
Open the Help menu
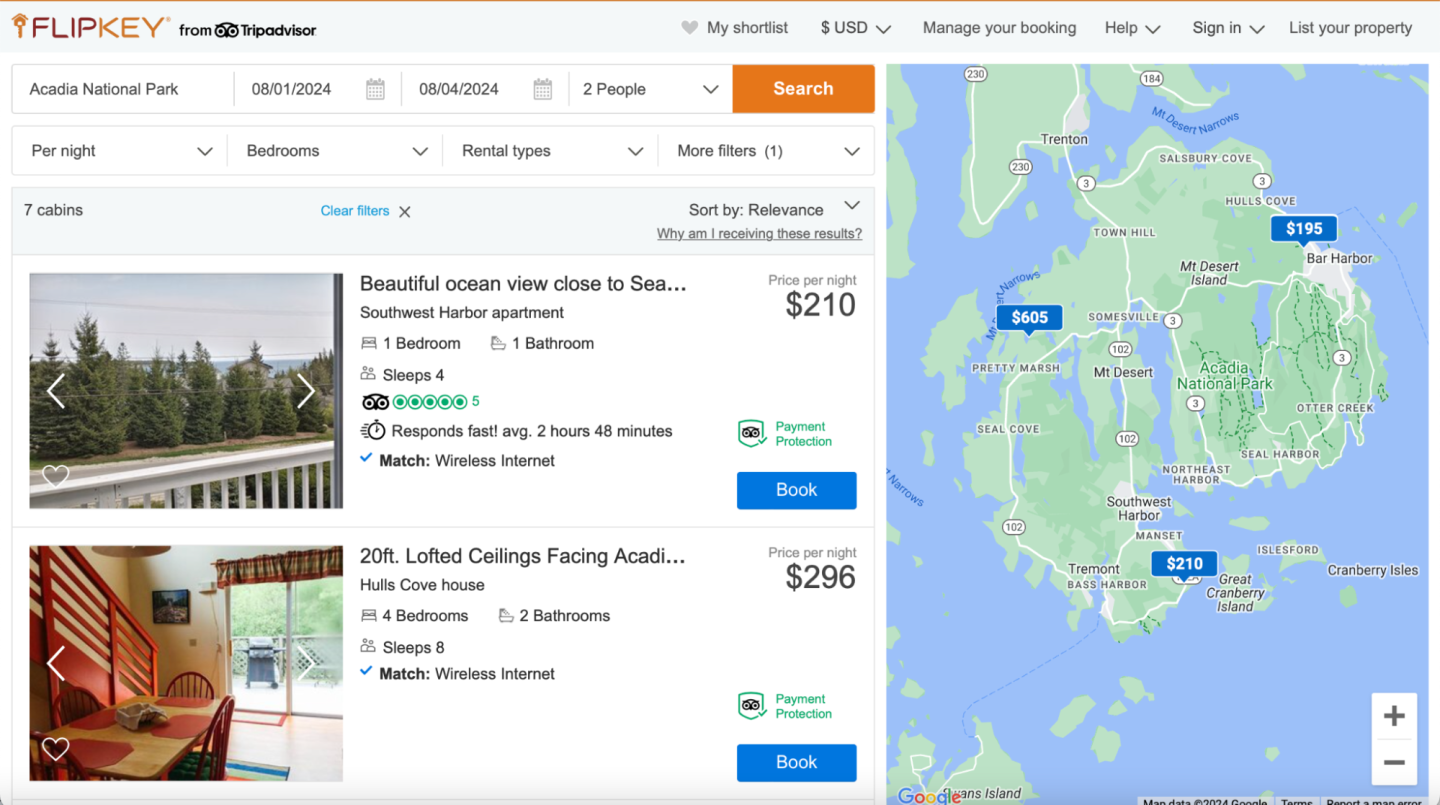(1132, 28)
